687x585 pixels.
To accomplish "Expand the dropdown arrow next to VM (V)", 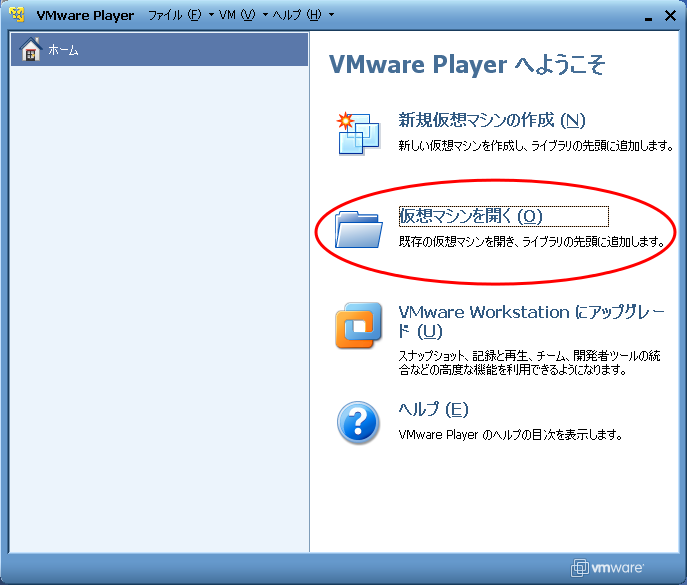I will (265, 15).
